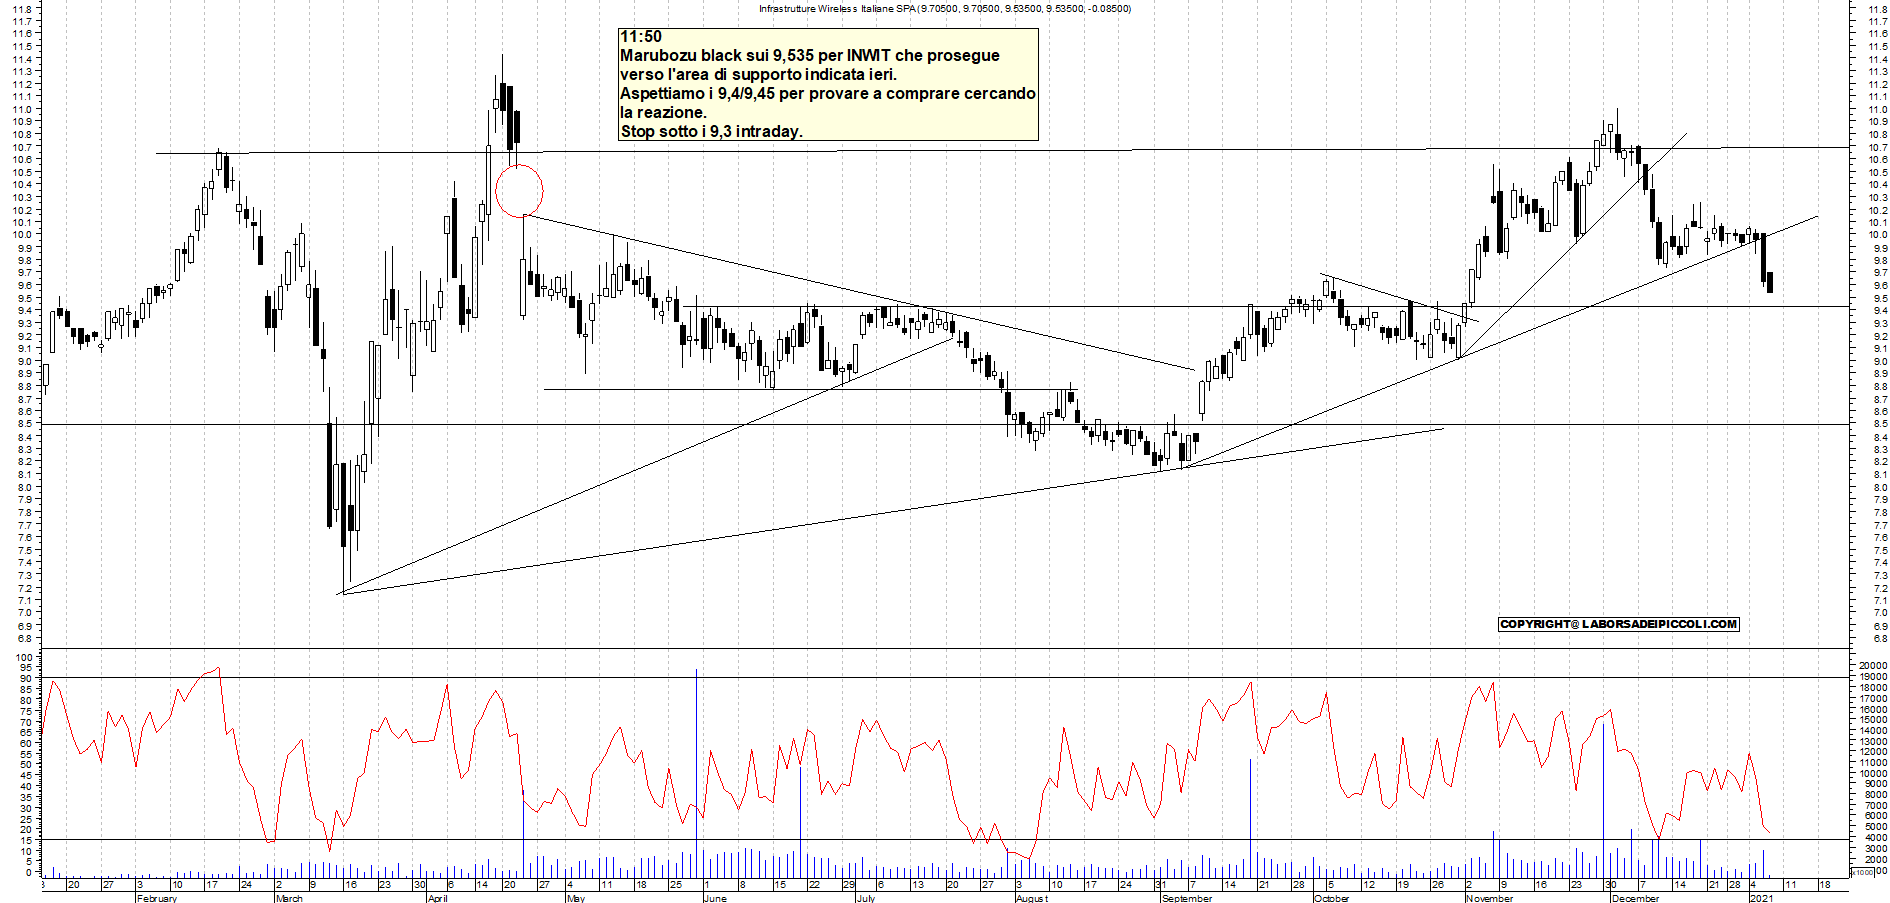1890x903 pixels.
Task: Click the September month label
Action: coord(1187,898)
